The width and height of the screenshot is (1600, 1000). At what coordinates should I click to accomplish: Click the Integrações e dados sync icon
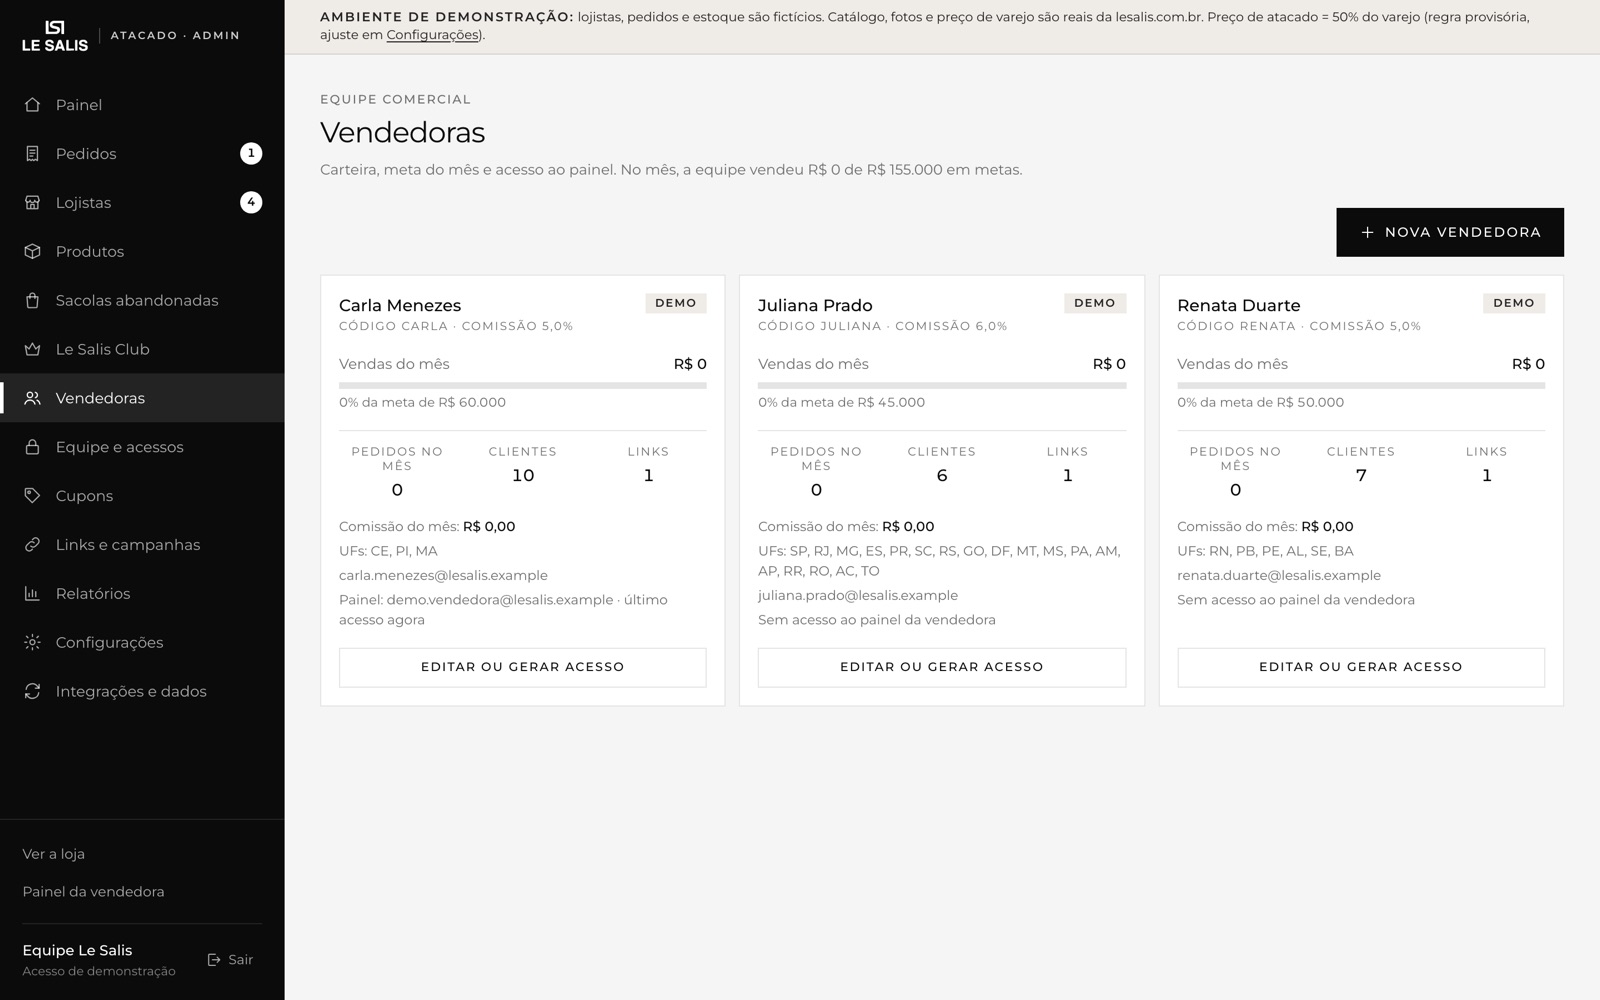tap(32, 692)
